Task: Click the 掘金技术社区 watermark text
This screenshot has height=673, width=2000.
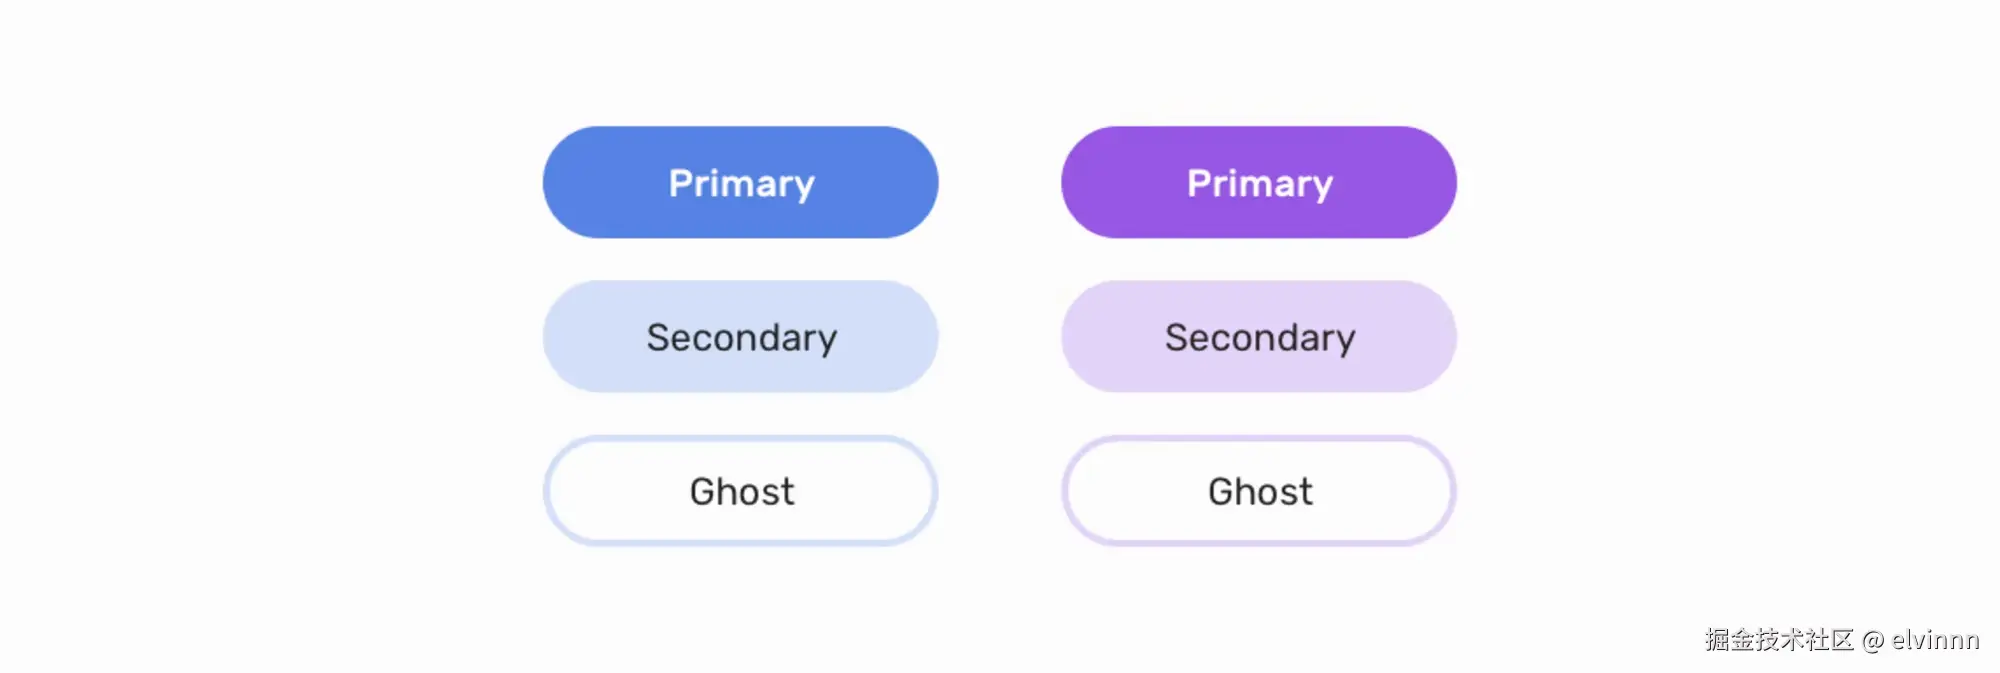Action: [x=1779, y=640]
